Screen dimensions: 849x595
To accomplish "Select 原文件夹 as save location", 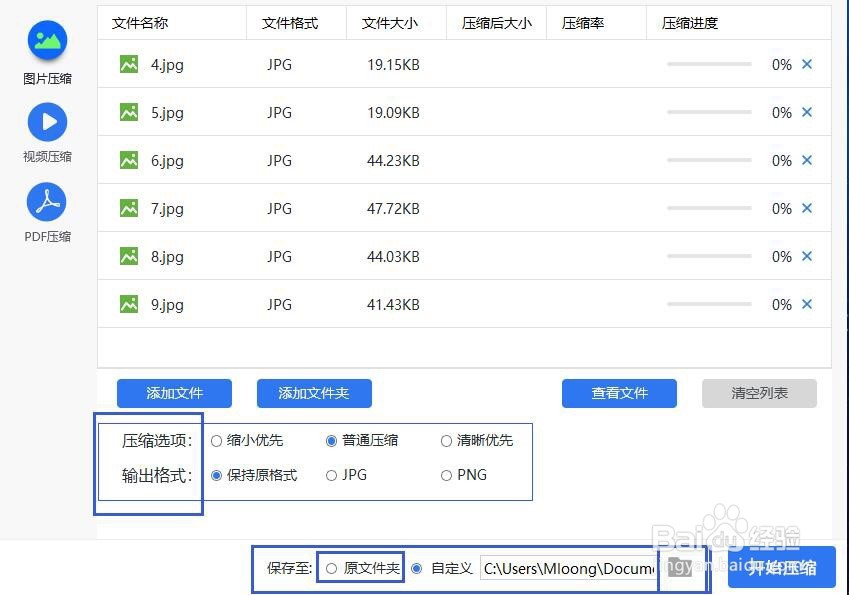I will (x=331, y=568).
